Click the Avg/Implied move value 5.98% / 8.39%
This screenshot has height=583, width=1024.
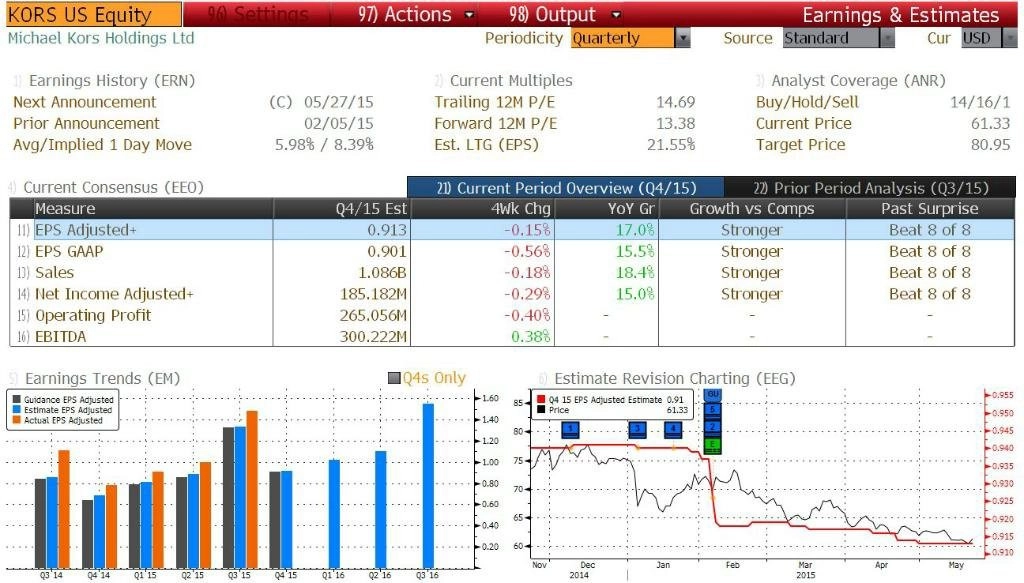324,145
